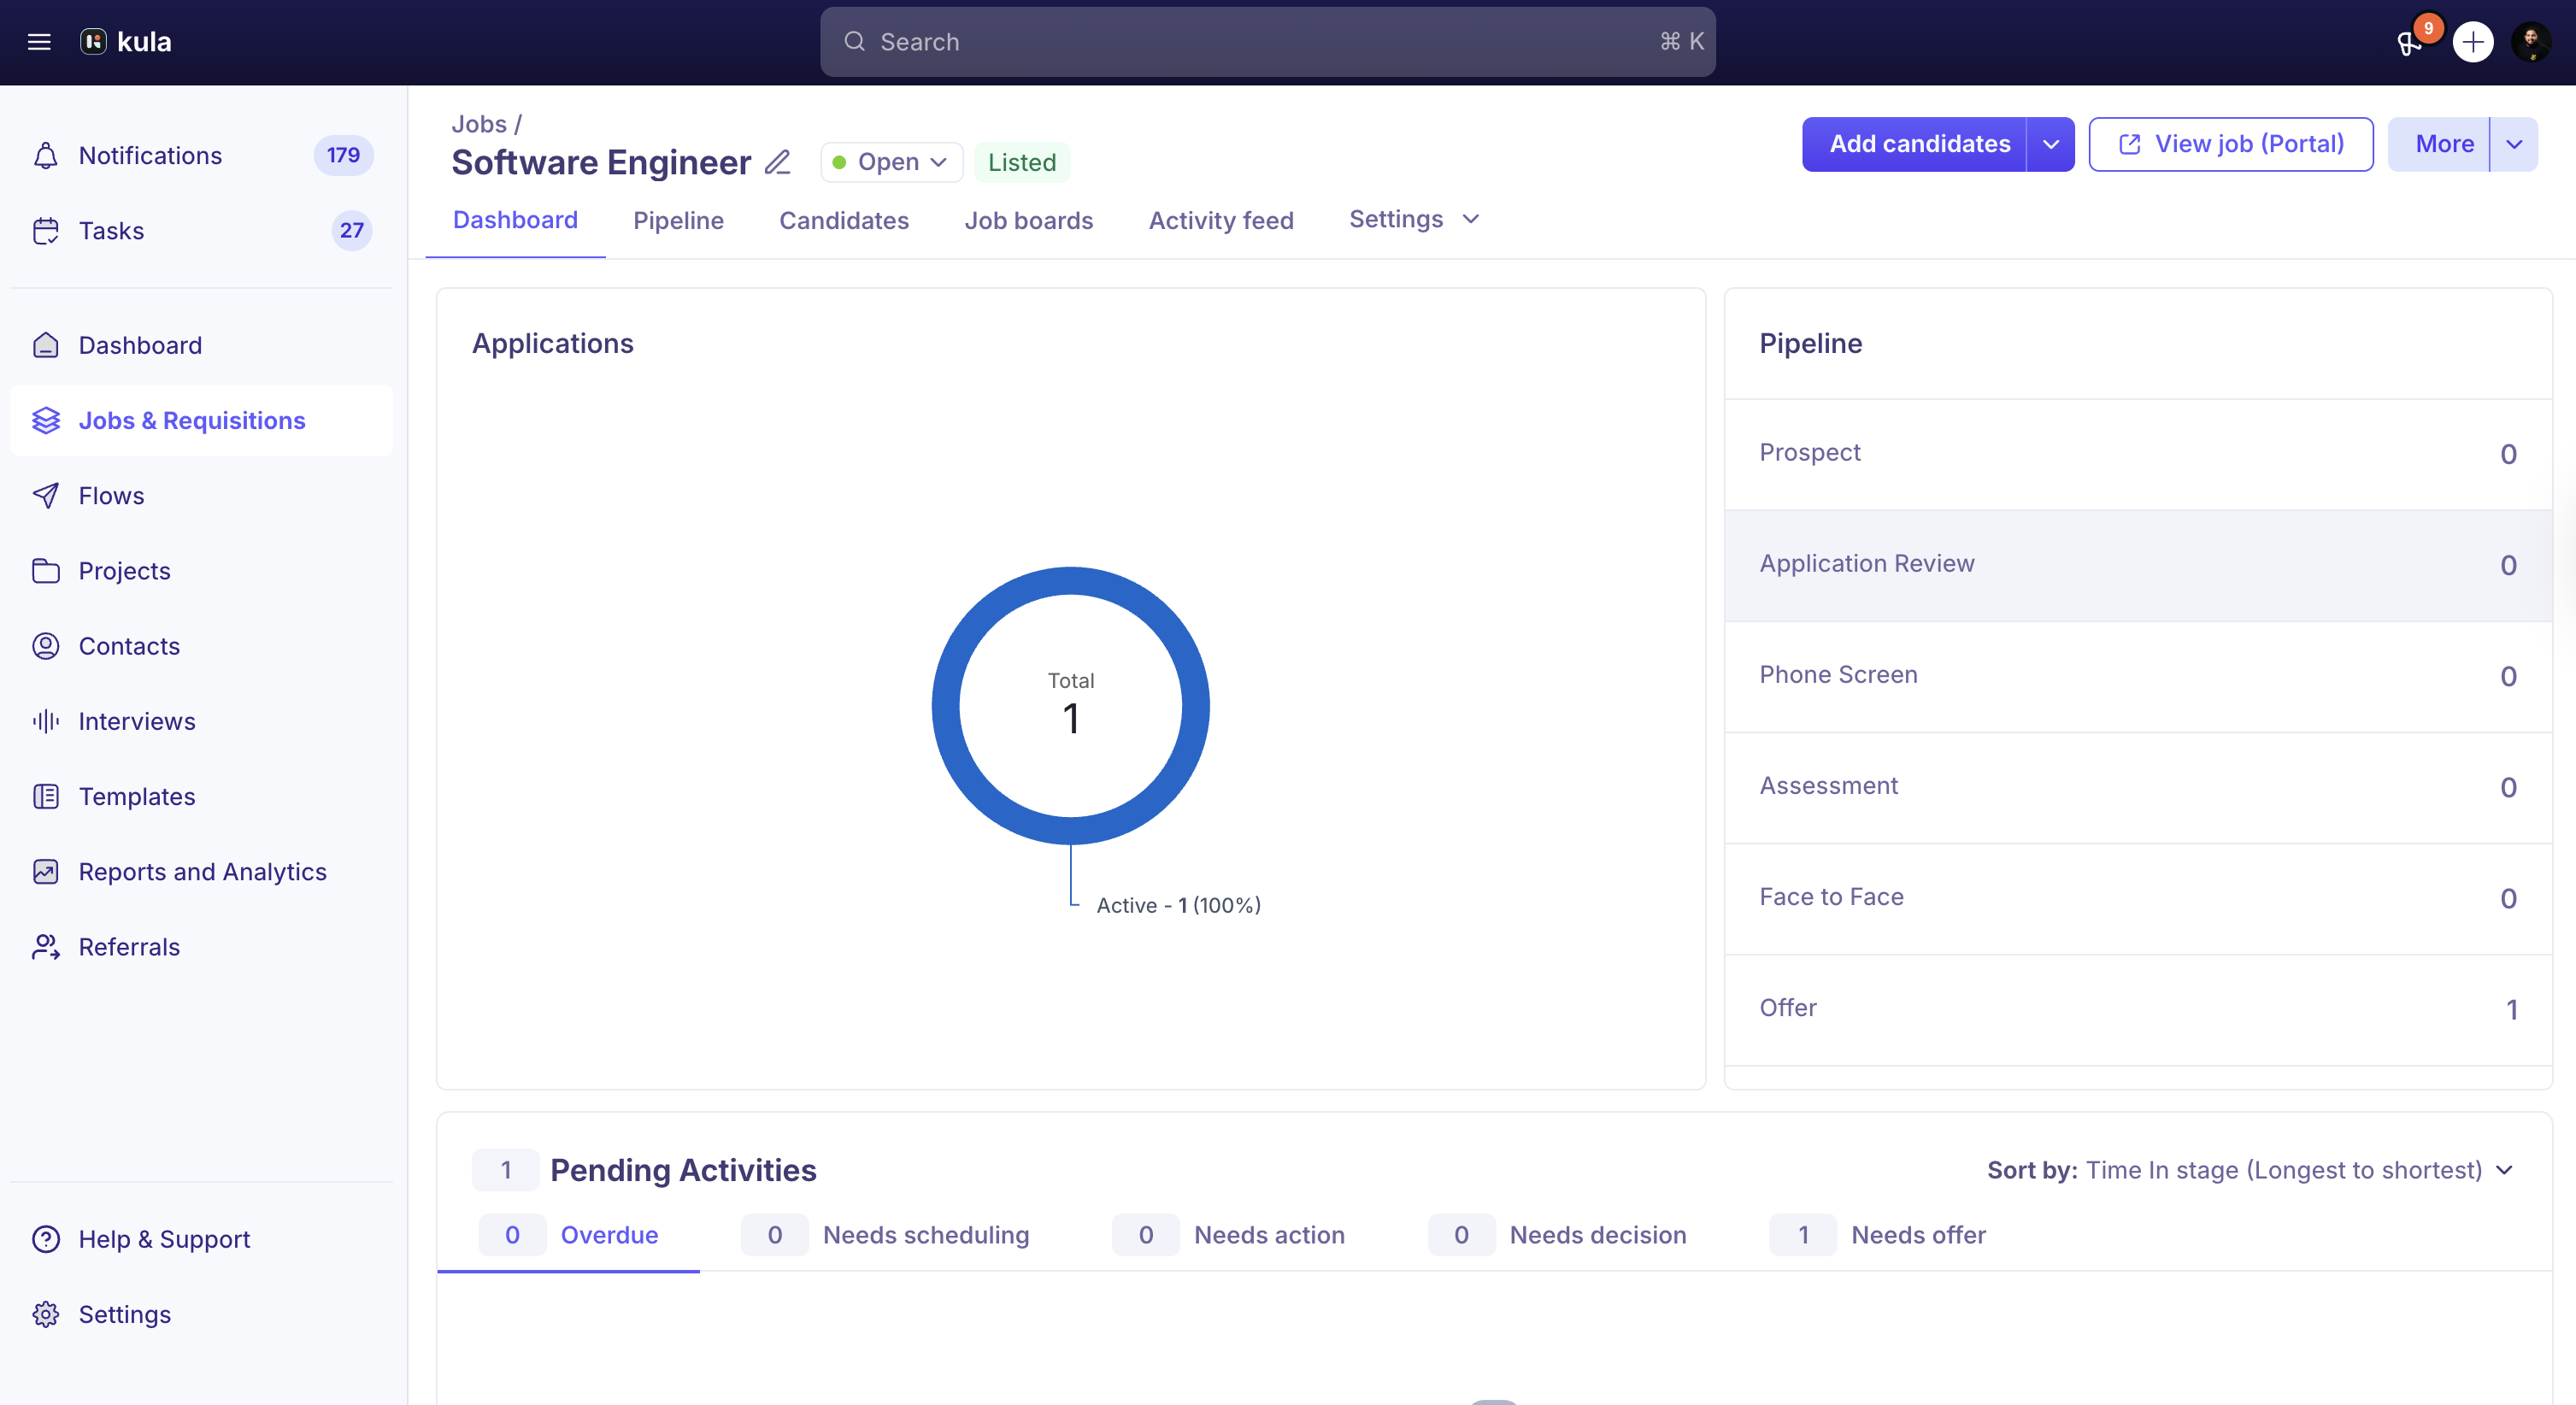Open Flows via paper plane icon

coord(46,496)
